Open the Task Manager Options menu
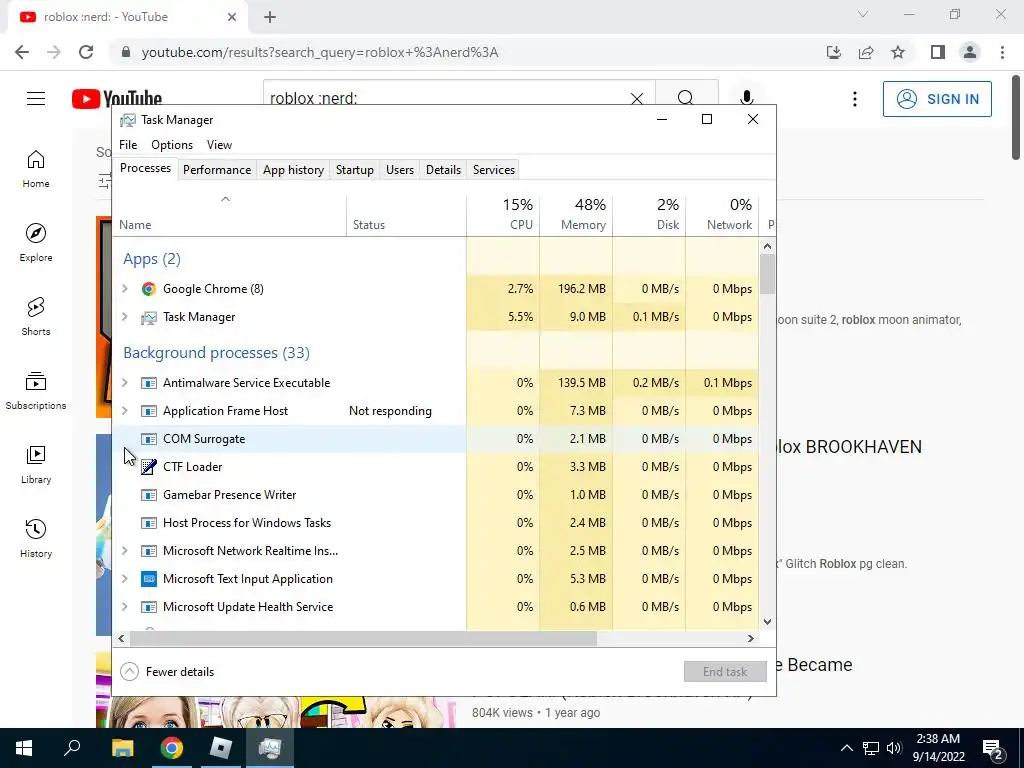1024x768 pixels. pos(172,145)
